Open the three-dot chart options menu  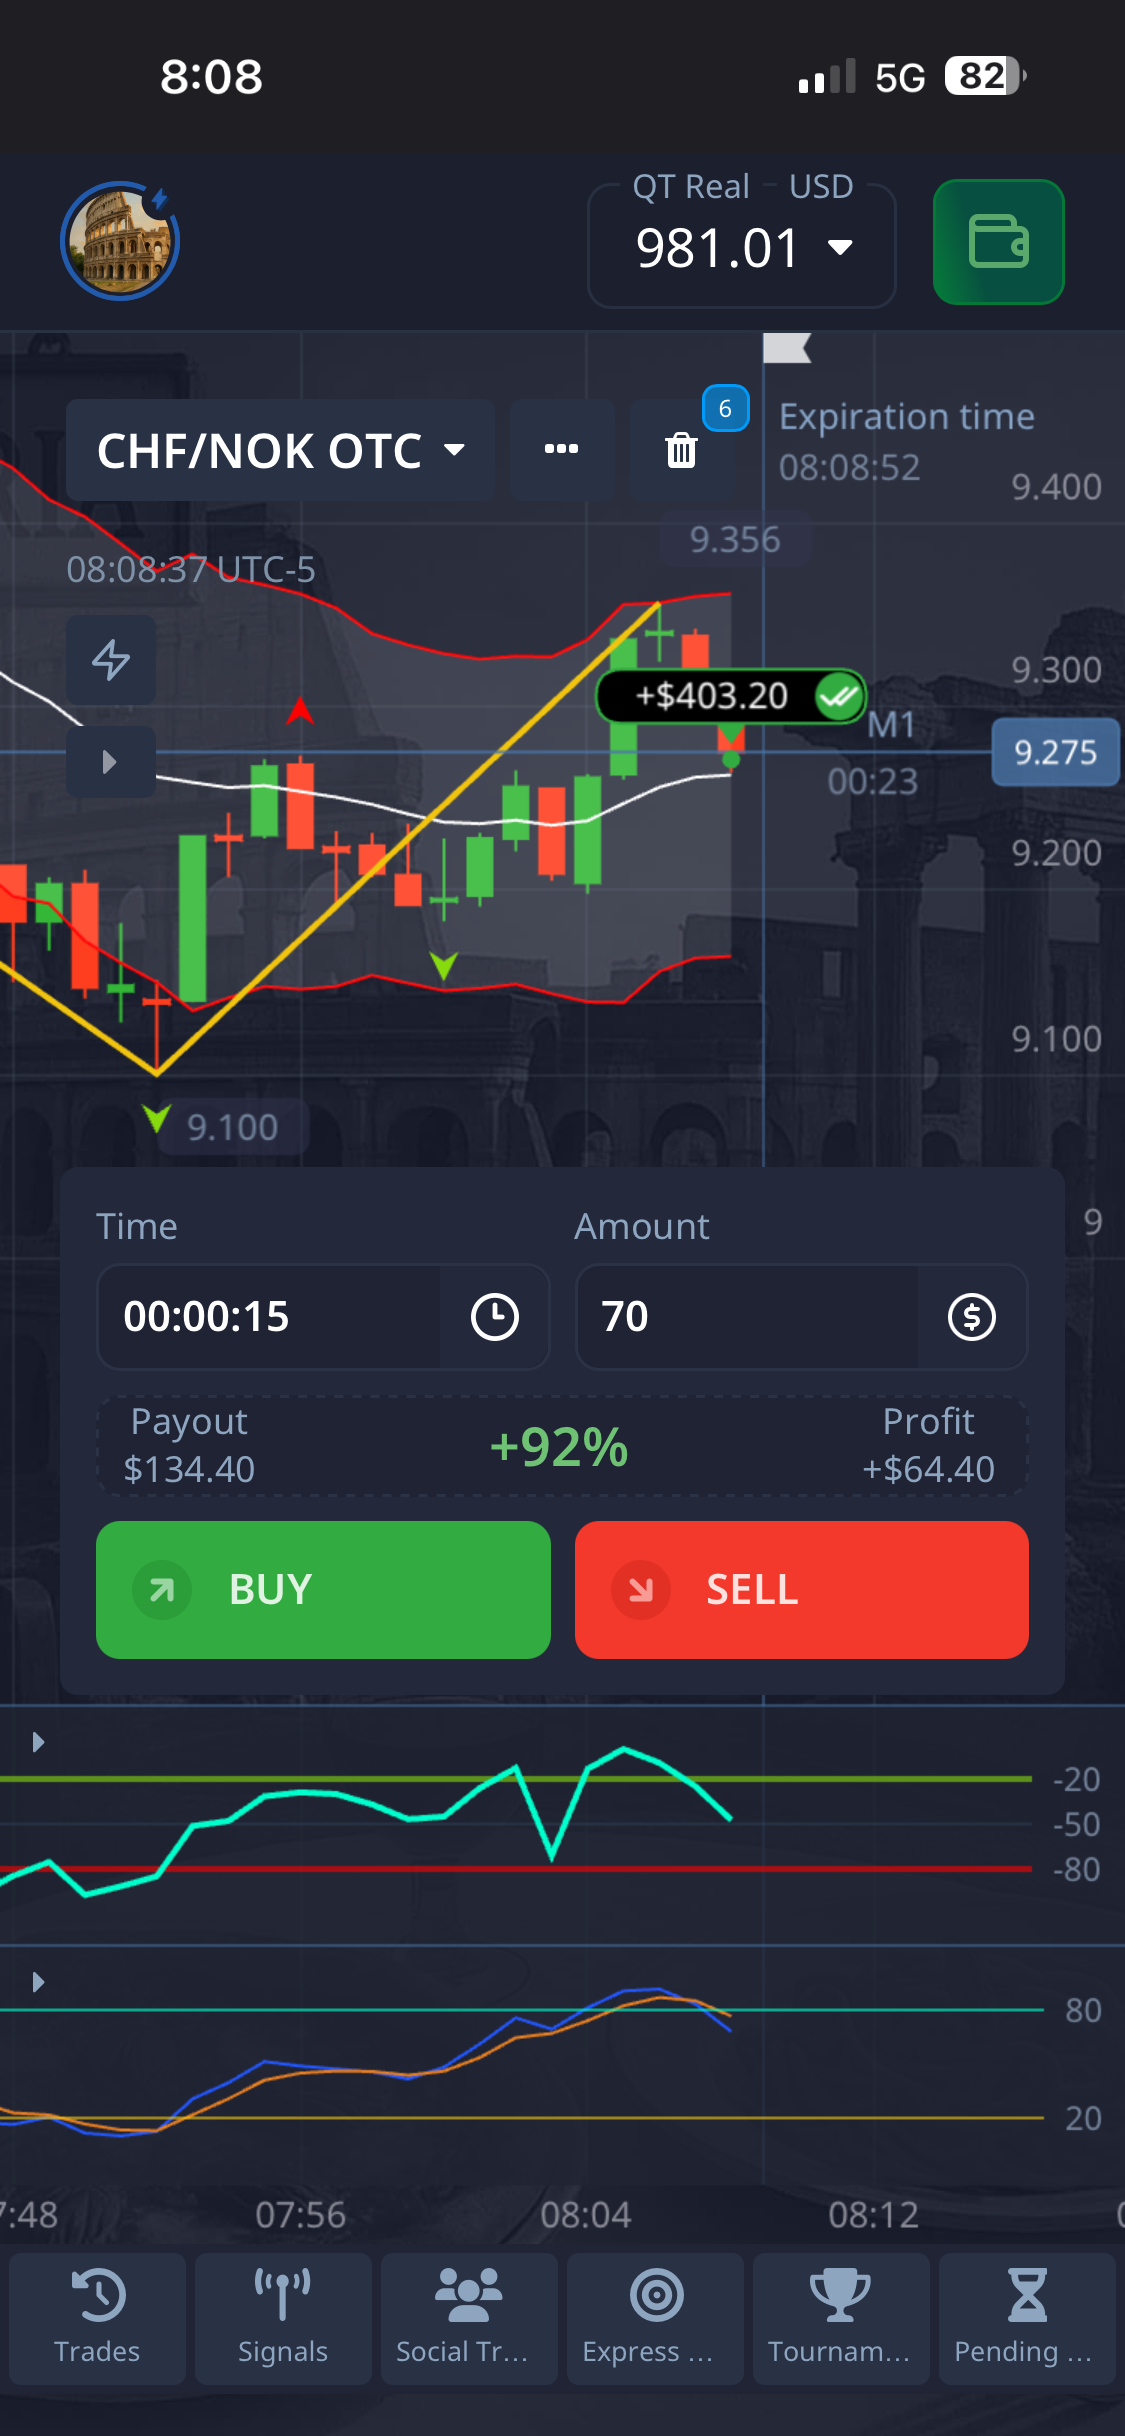click(x=561, y=450)
